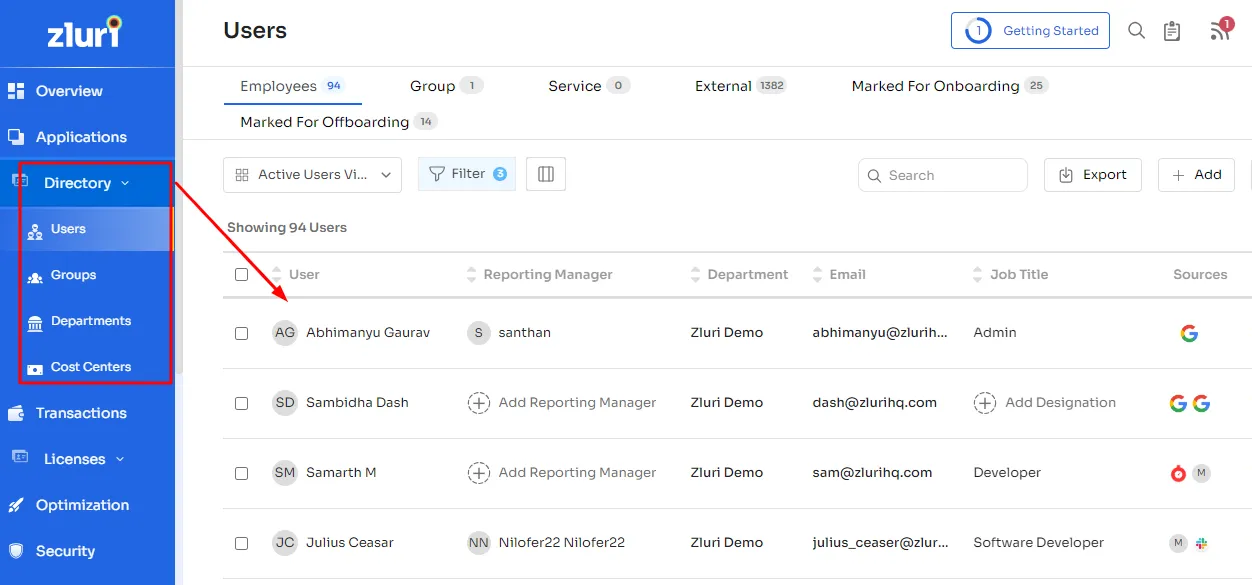Open the search magnifier icon in header

pyautogui.click(x=1136, y=31)
